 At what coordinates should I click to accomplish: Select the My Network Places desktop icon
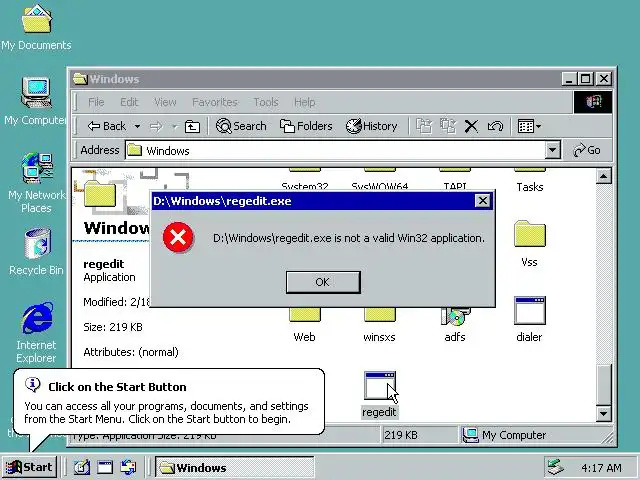(x=36, y=183)
